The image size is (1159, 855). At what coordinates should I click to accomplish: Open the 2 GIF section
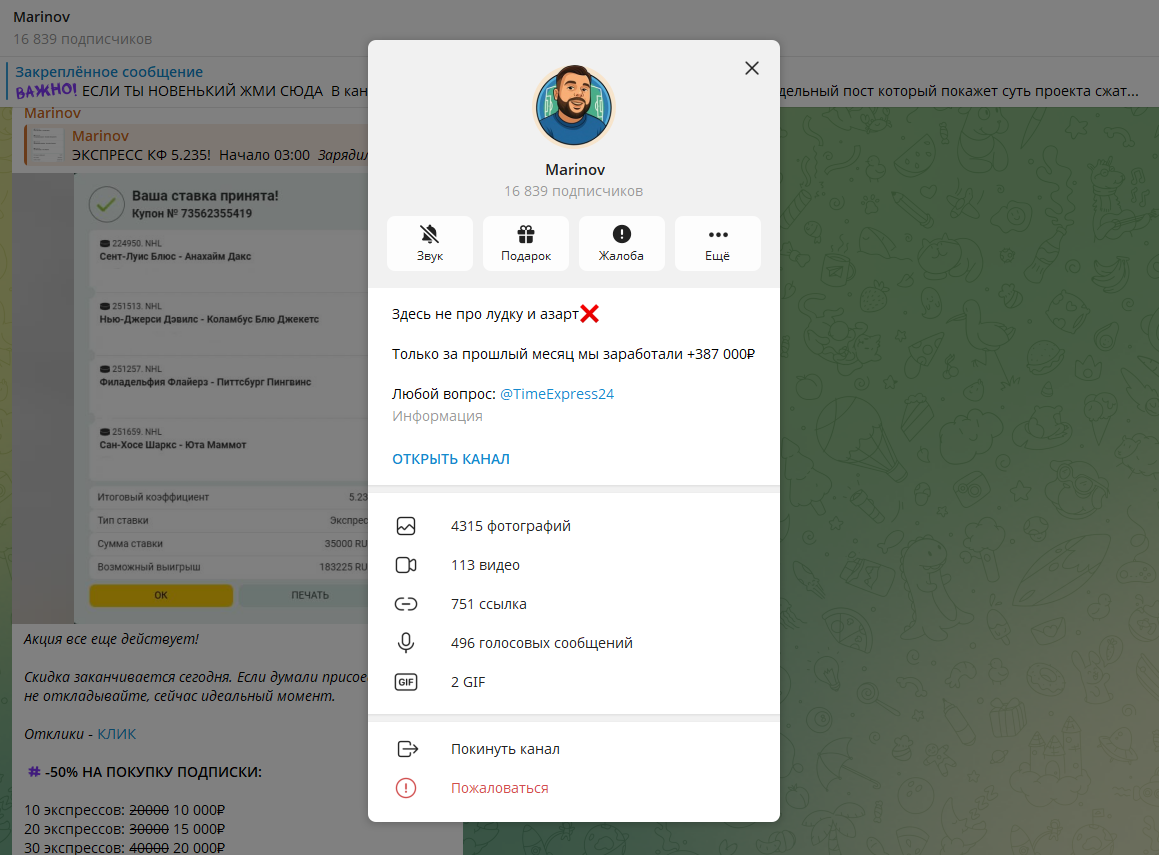point(574,682)
